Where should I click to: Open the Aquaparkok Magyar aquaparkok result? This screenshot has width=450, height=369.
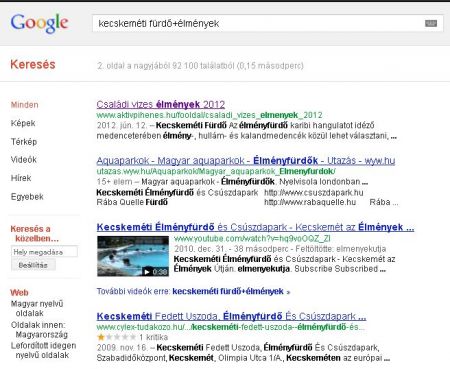tap(246, 161)
